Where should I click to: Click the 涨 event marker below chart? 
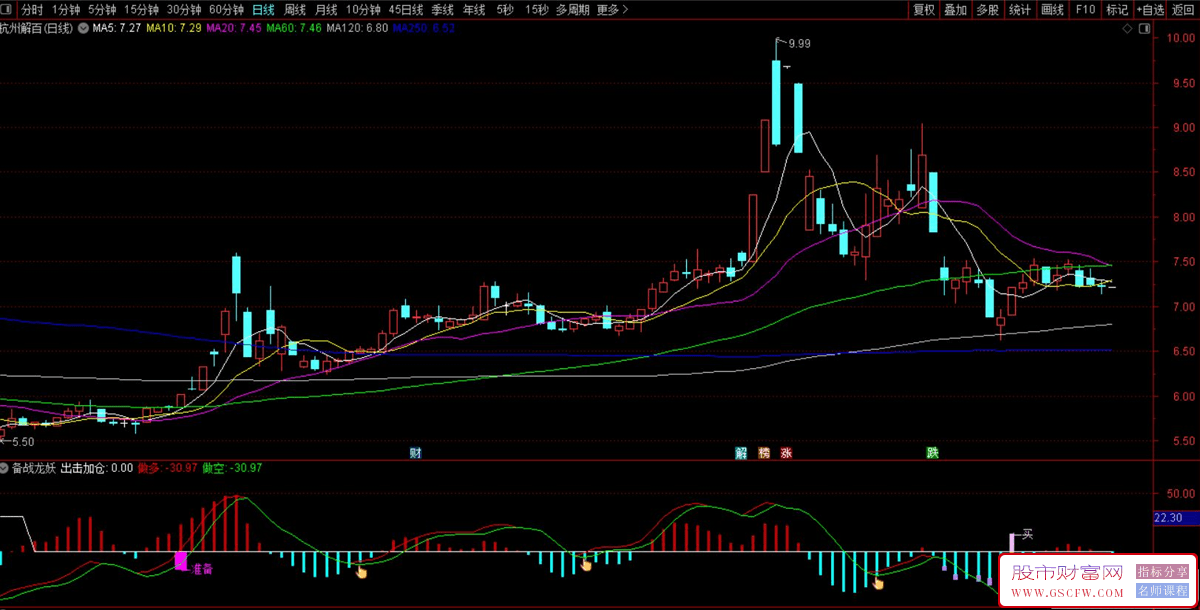(x=787, y=452)
